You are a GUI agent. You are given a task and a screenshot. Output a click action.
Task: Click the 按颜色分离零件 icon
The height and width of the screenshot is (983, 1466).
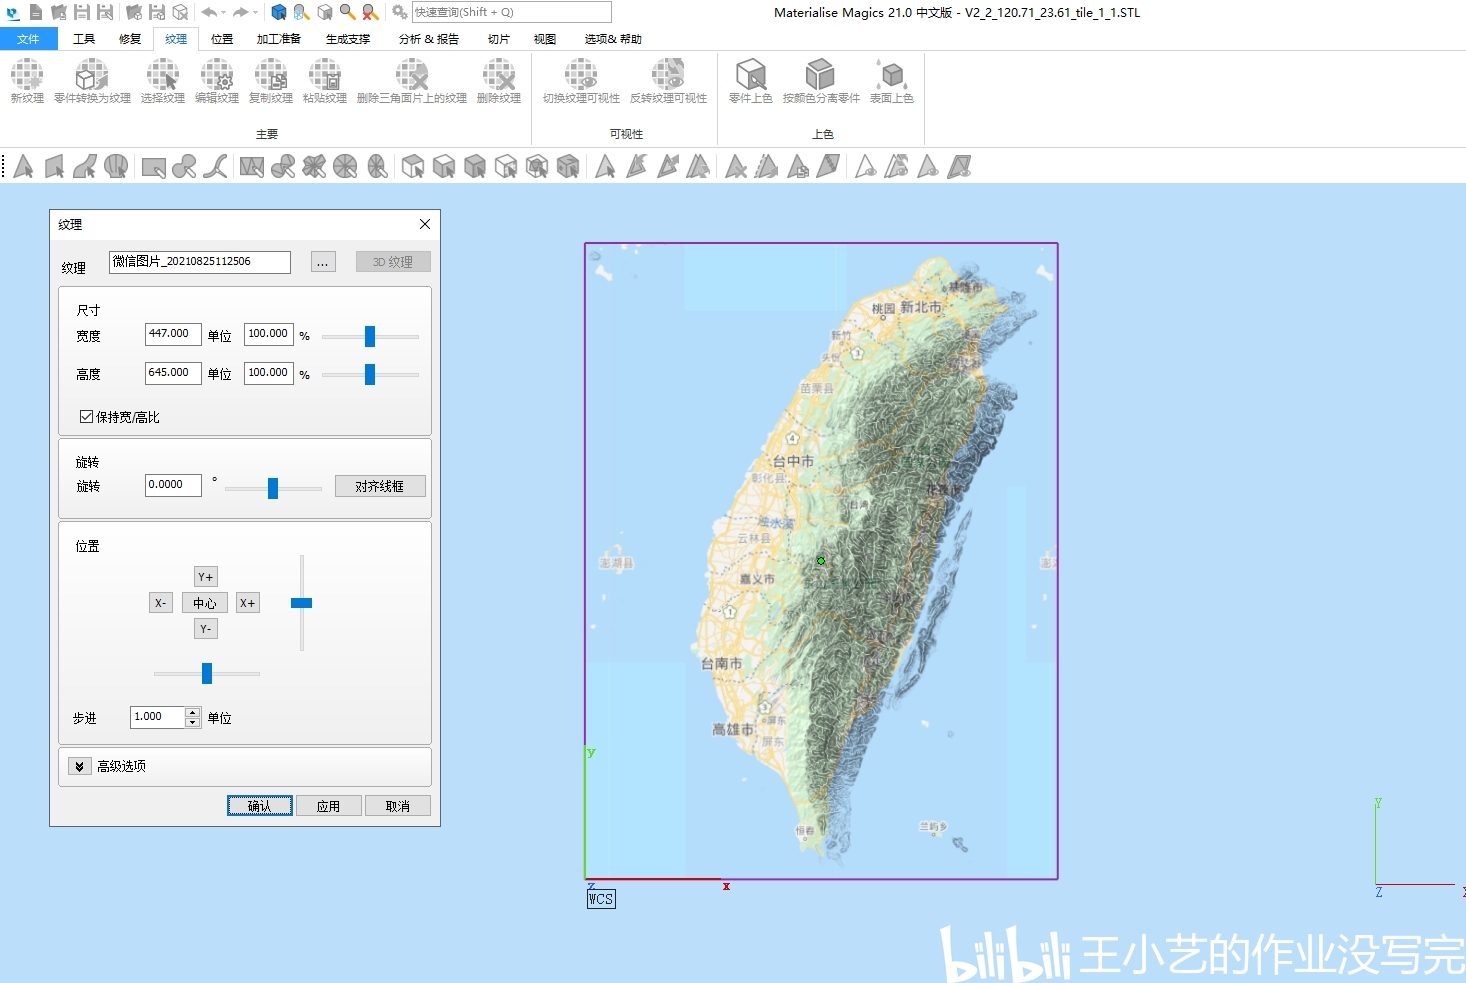click(821, 81)
